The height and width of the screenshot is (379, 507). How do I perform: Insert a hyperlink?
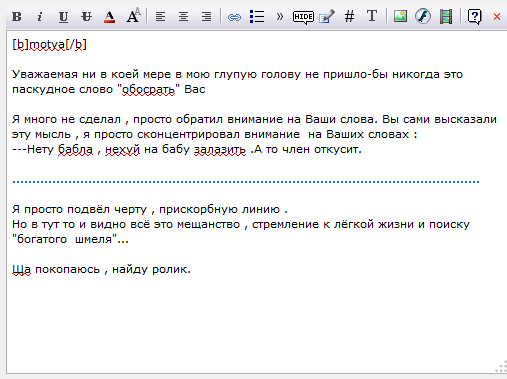[234, 17]
